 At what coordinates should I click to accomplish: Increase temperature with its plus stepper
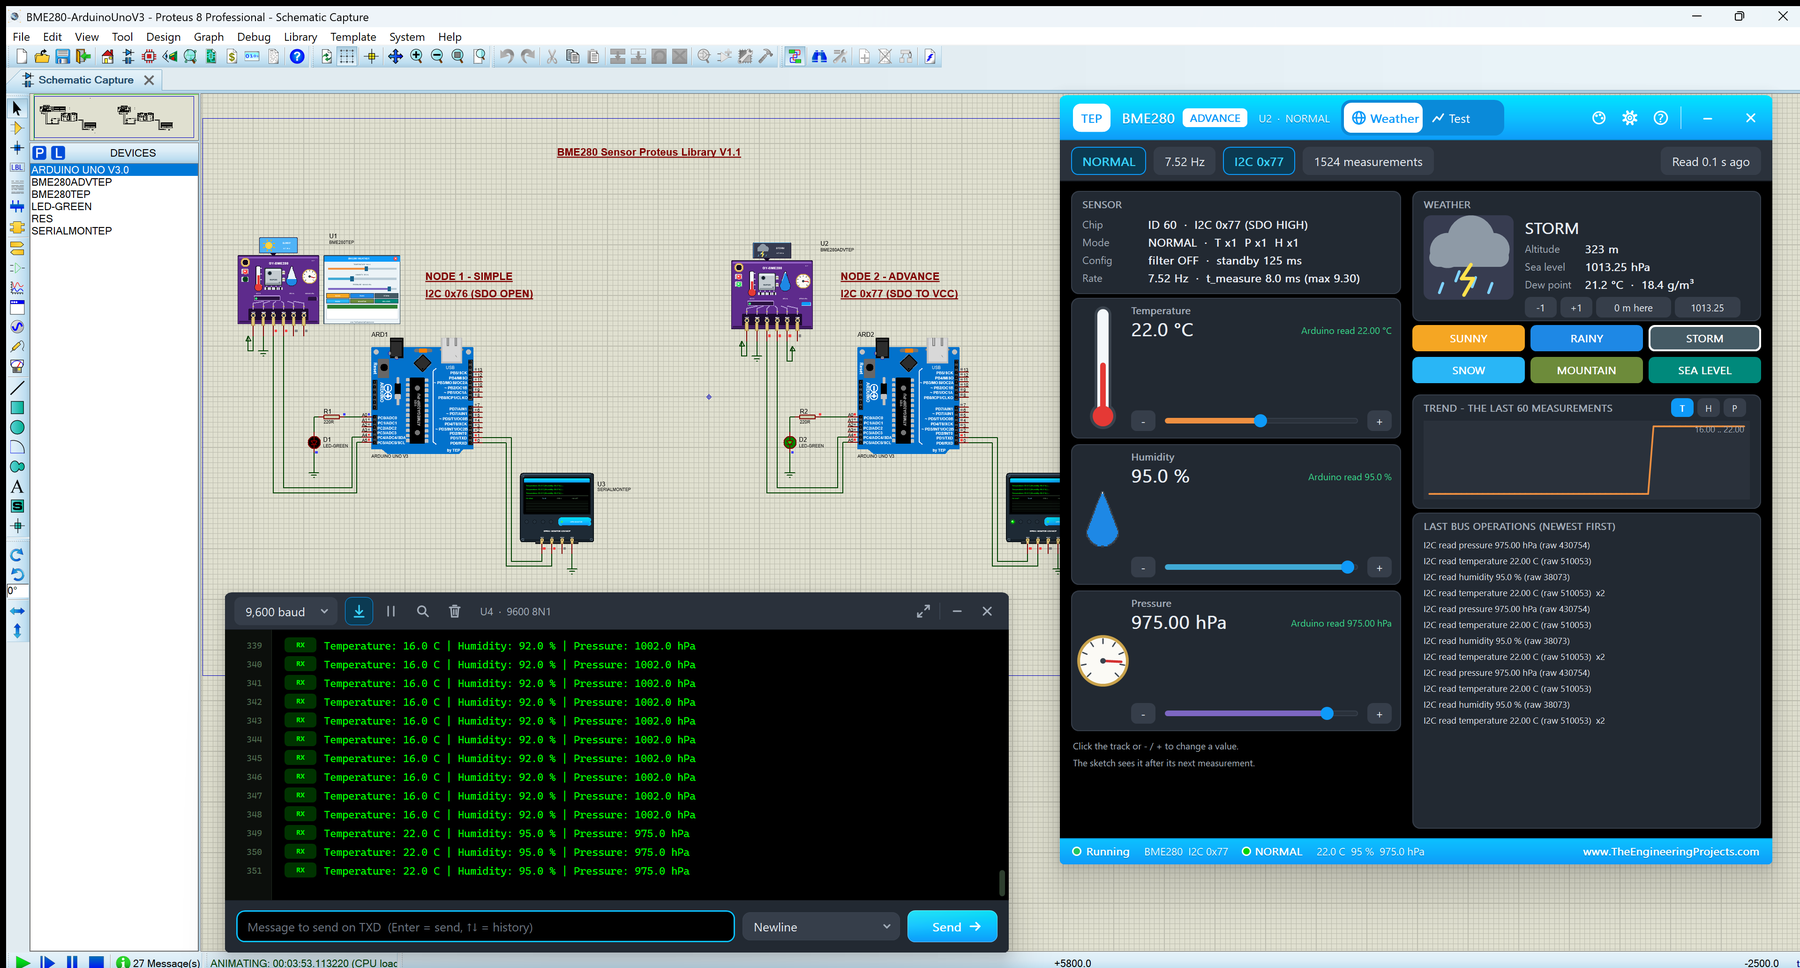pos(1379,422)
